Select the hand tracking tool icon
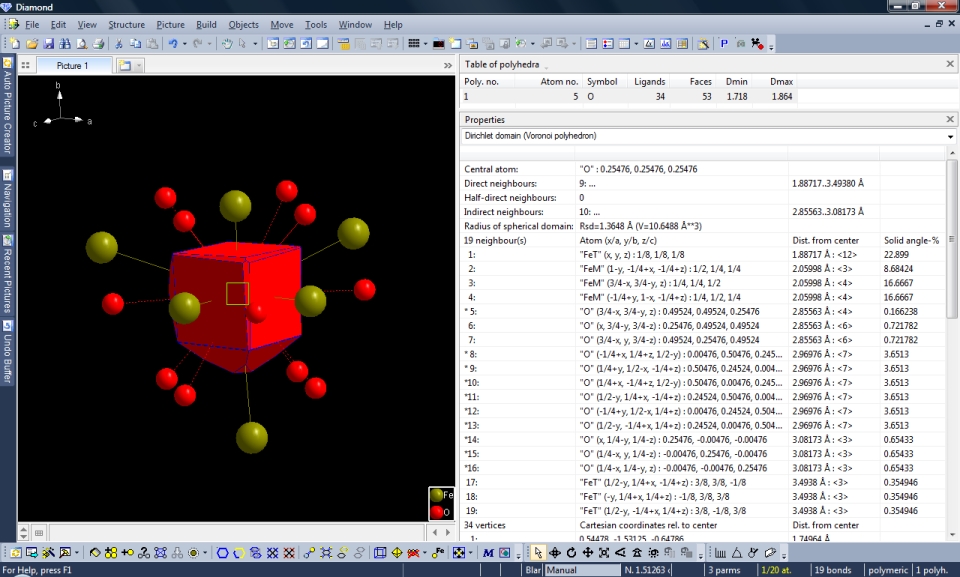 (x=227, y=44)
